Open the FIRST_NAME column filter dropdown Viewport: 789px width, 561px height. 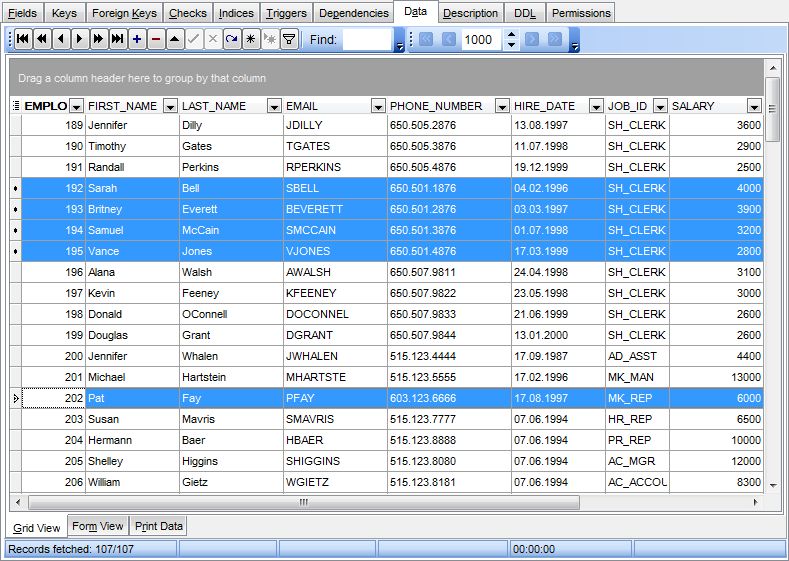point(170,106)
